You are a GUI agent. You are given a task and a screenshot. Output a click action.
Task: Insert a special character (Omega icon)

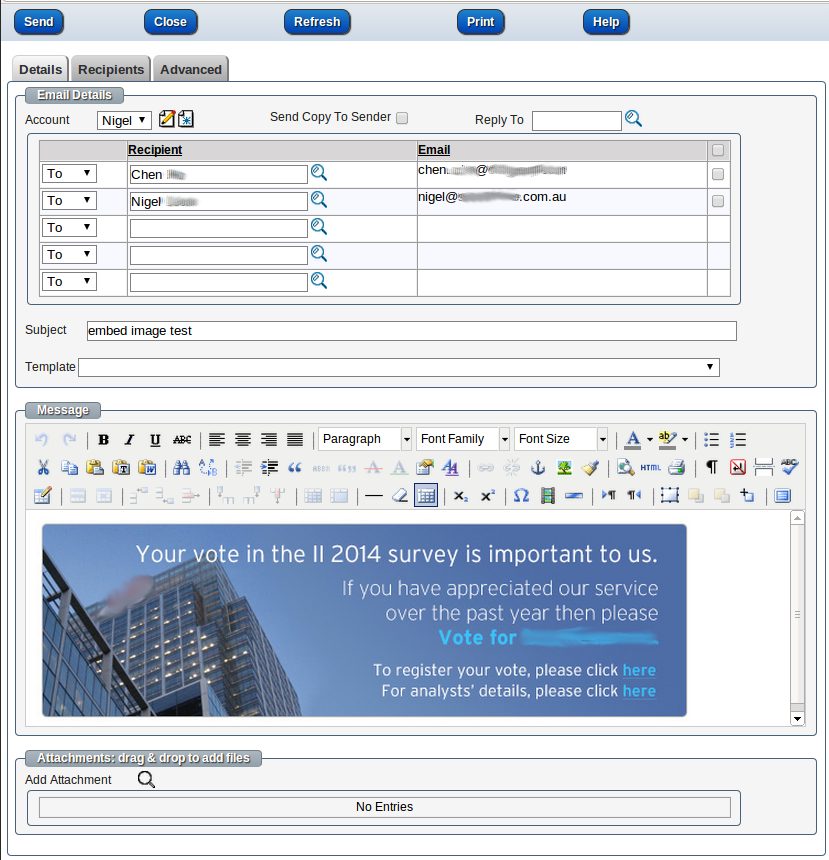pos(521,495)
